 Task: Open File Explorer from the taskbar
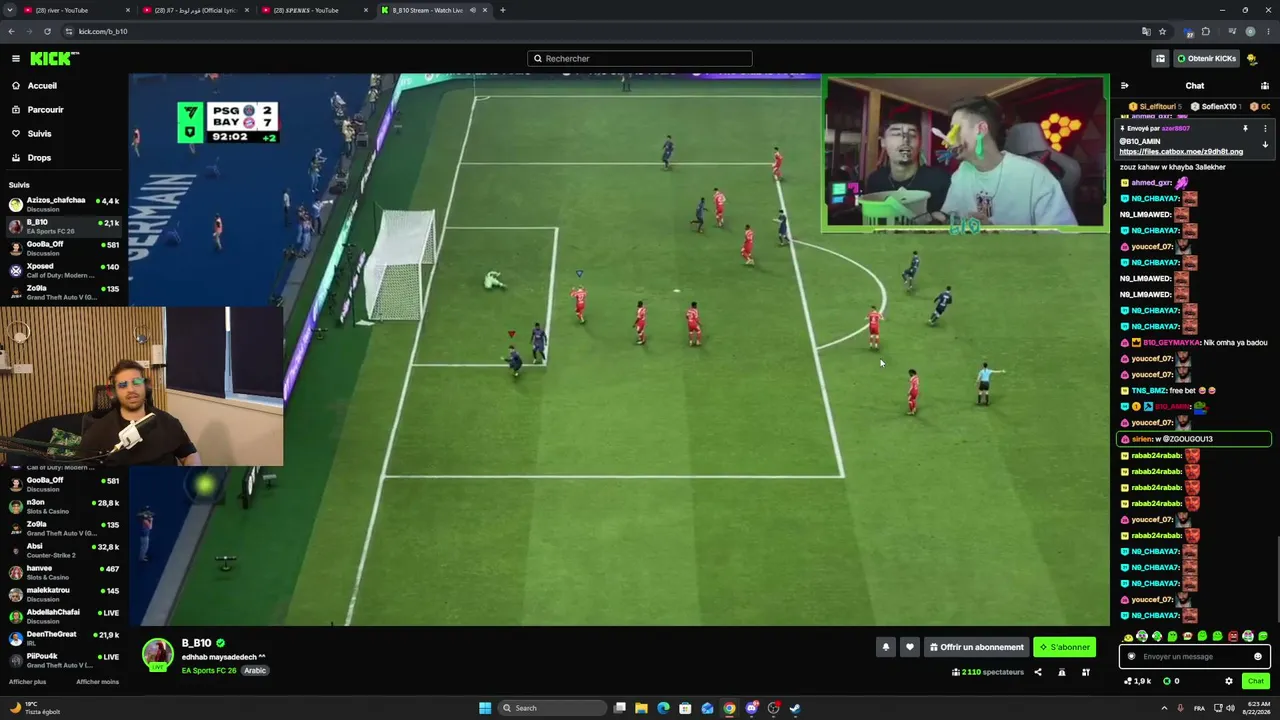(x=641, y=708)
